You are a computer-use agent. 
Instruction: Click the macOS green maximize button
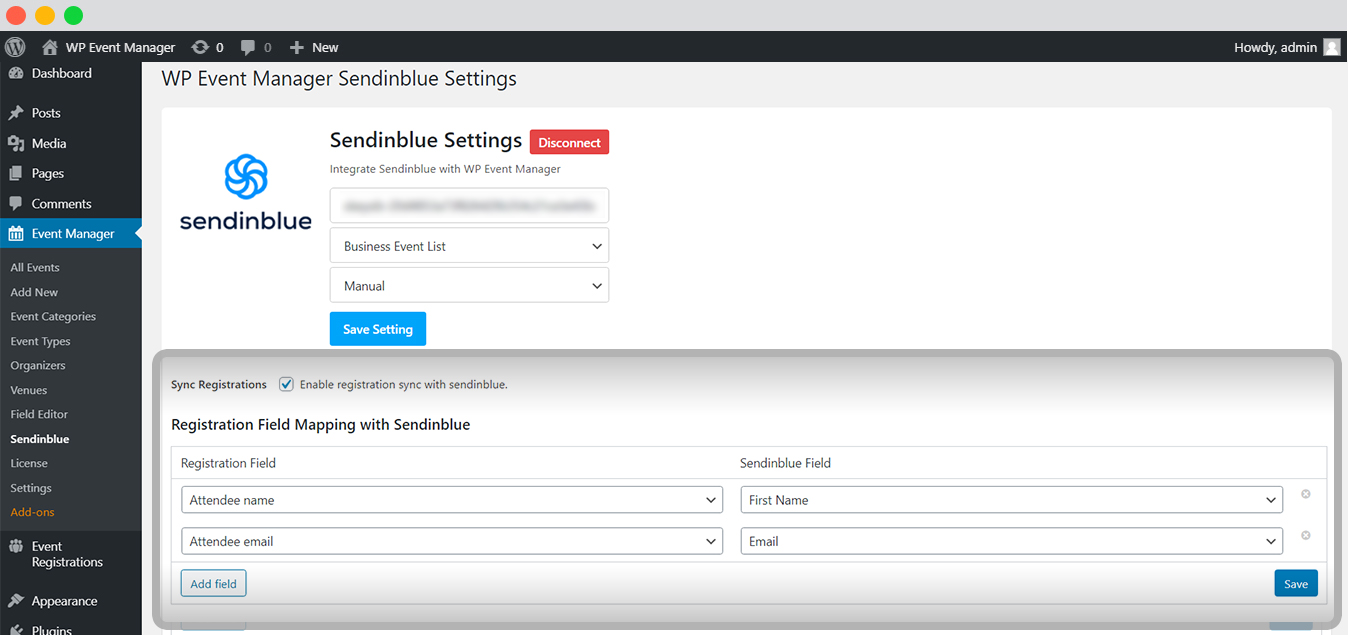[73, 15]
